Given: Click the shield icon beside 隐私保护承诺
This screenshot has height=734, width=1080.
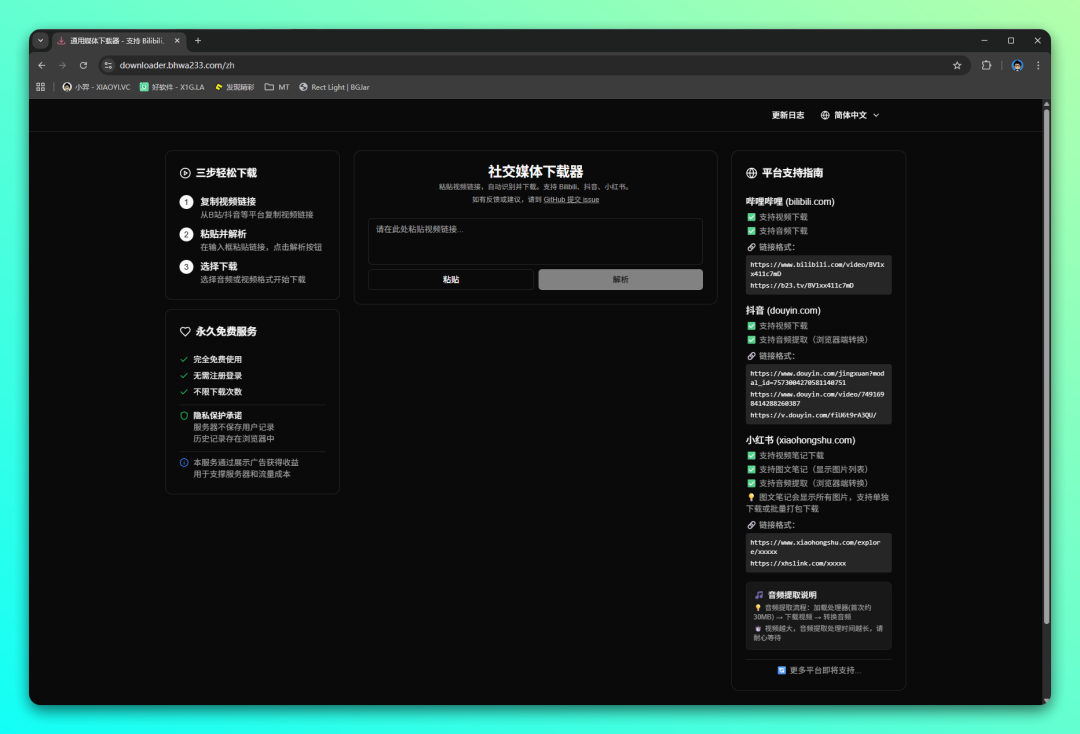Looking at the screenshot, I should [x=184, y=415].
